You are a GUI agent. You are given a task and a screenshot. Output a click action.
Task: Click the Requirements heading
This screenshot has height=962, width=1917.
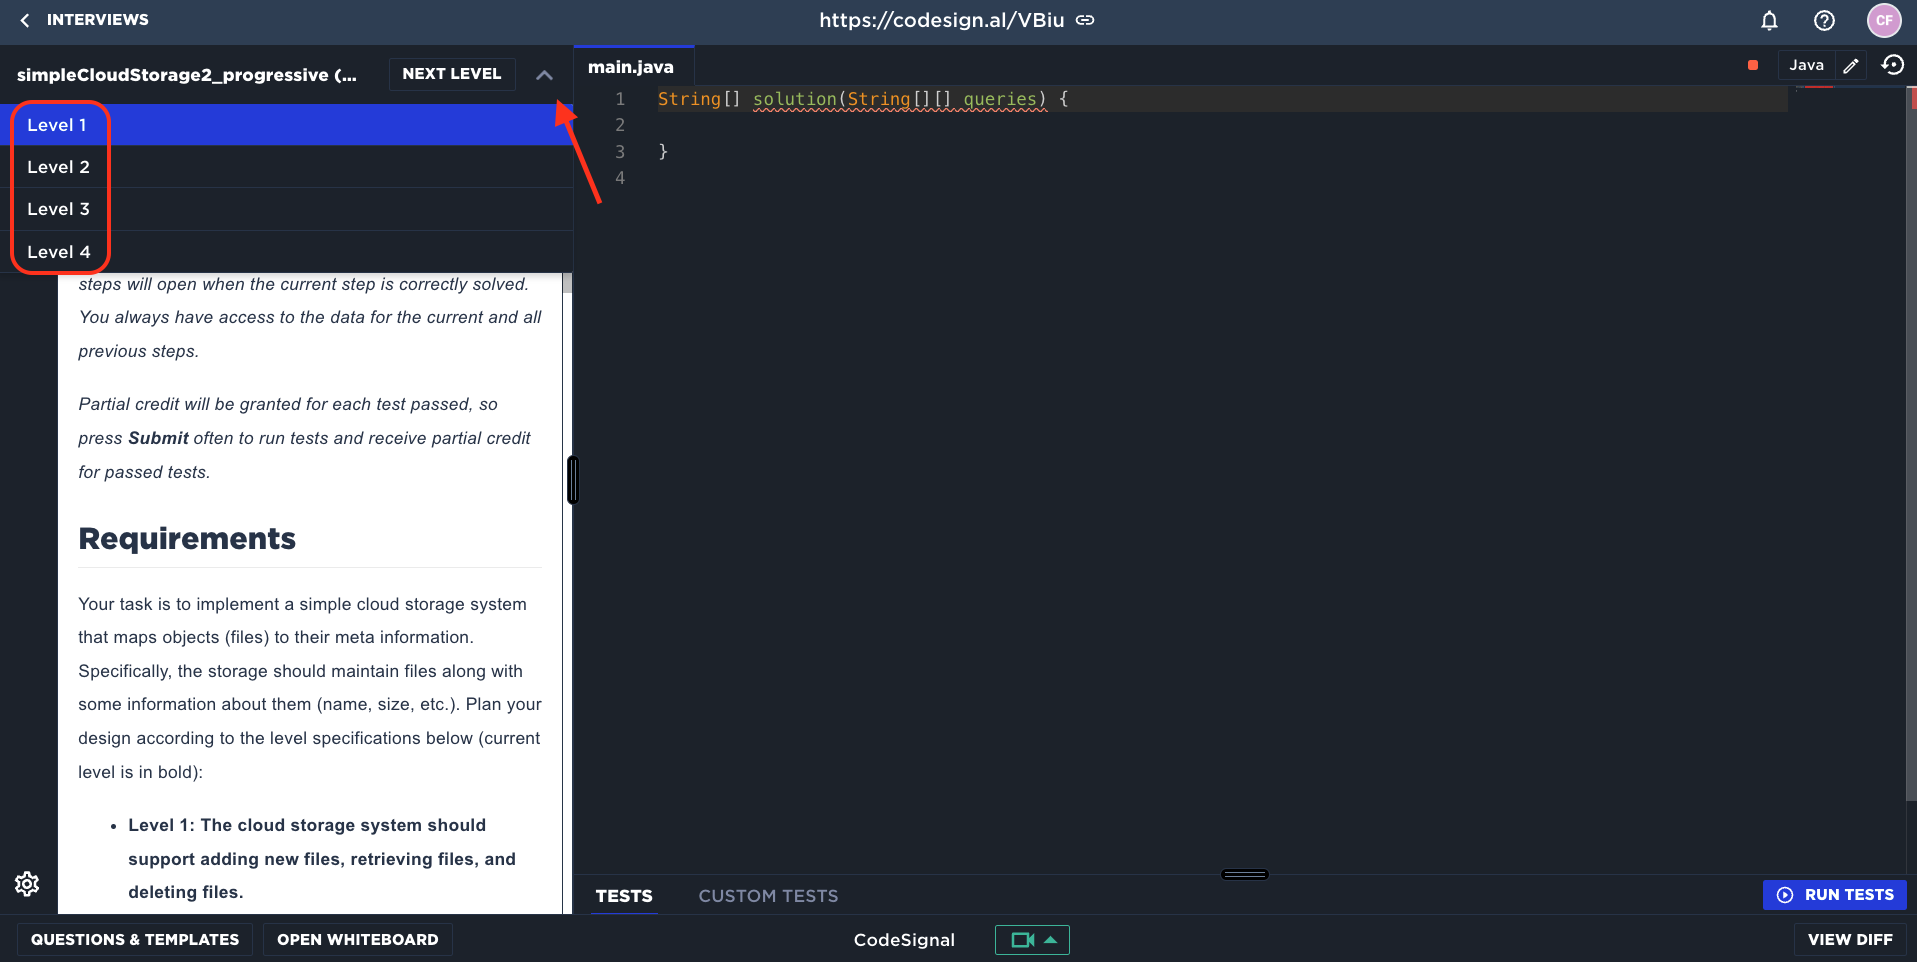click(187, 539)
